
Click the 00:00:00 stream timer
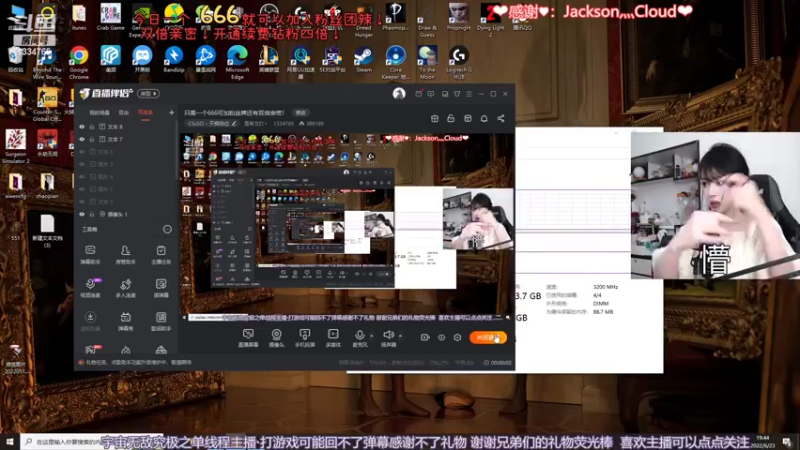pos(497,363)
